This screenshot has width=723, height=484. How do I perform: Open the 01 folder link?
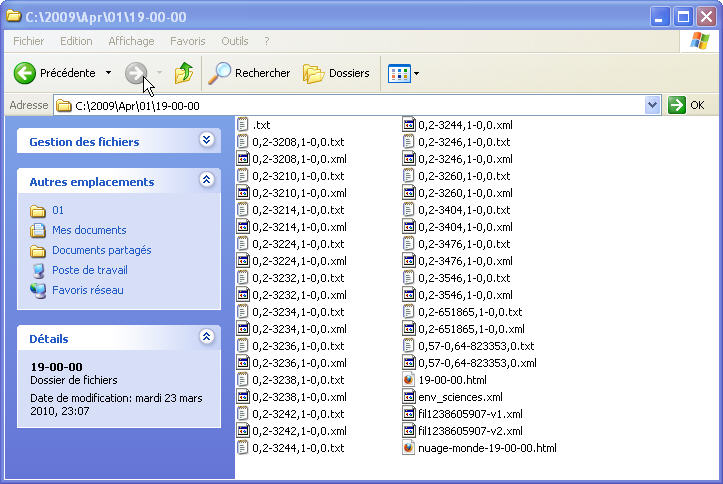tap(58, 210)
